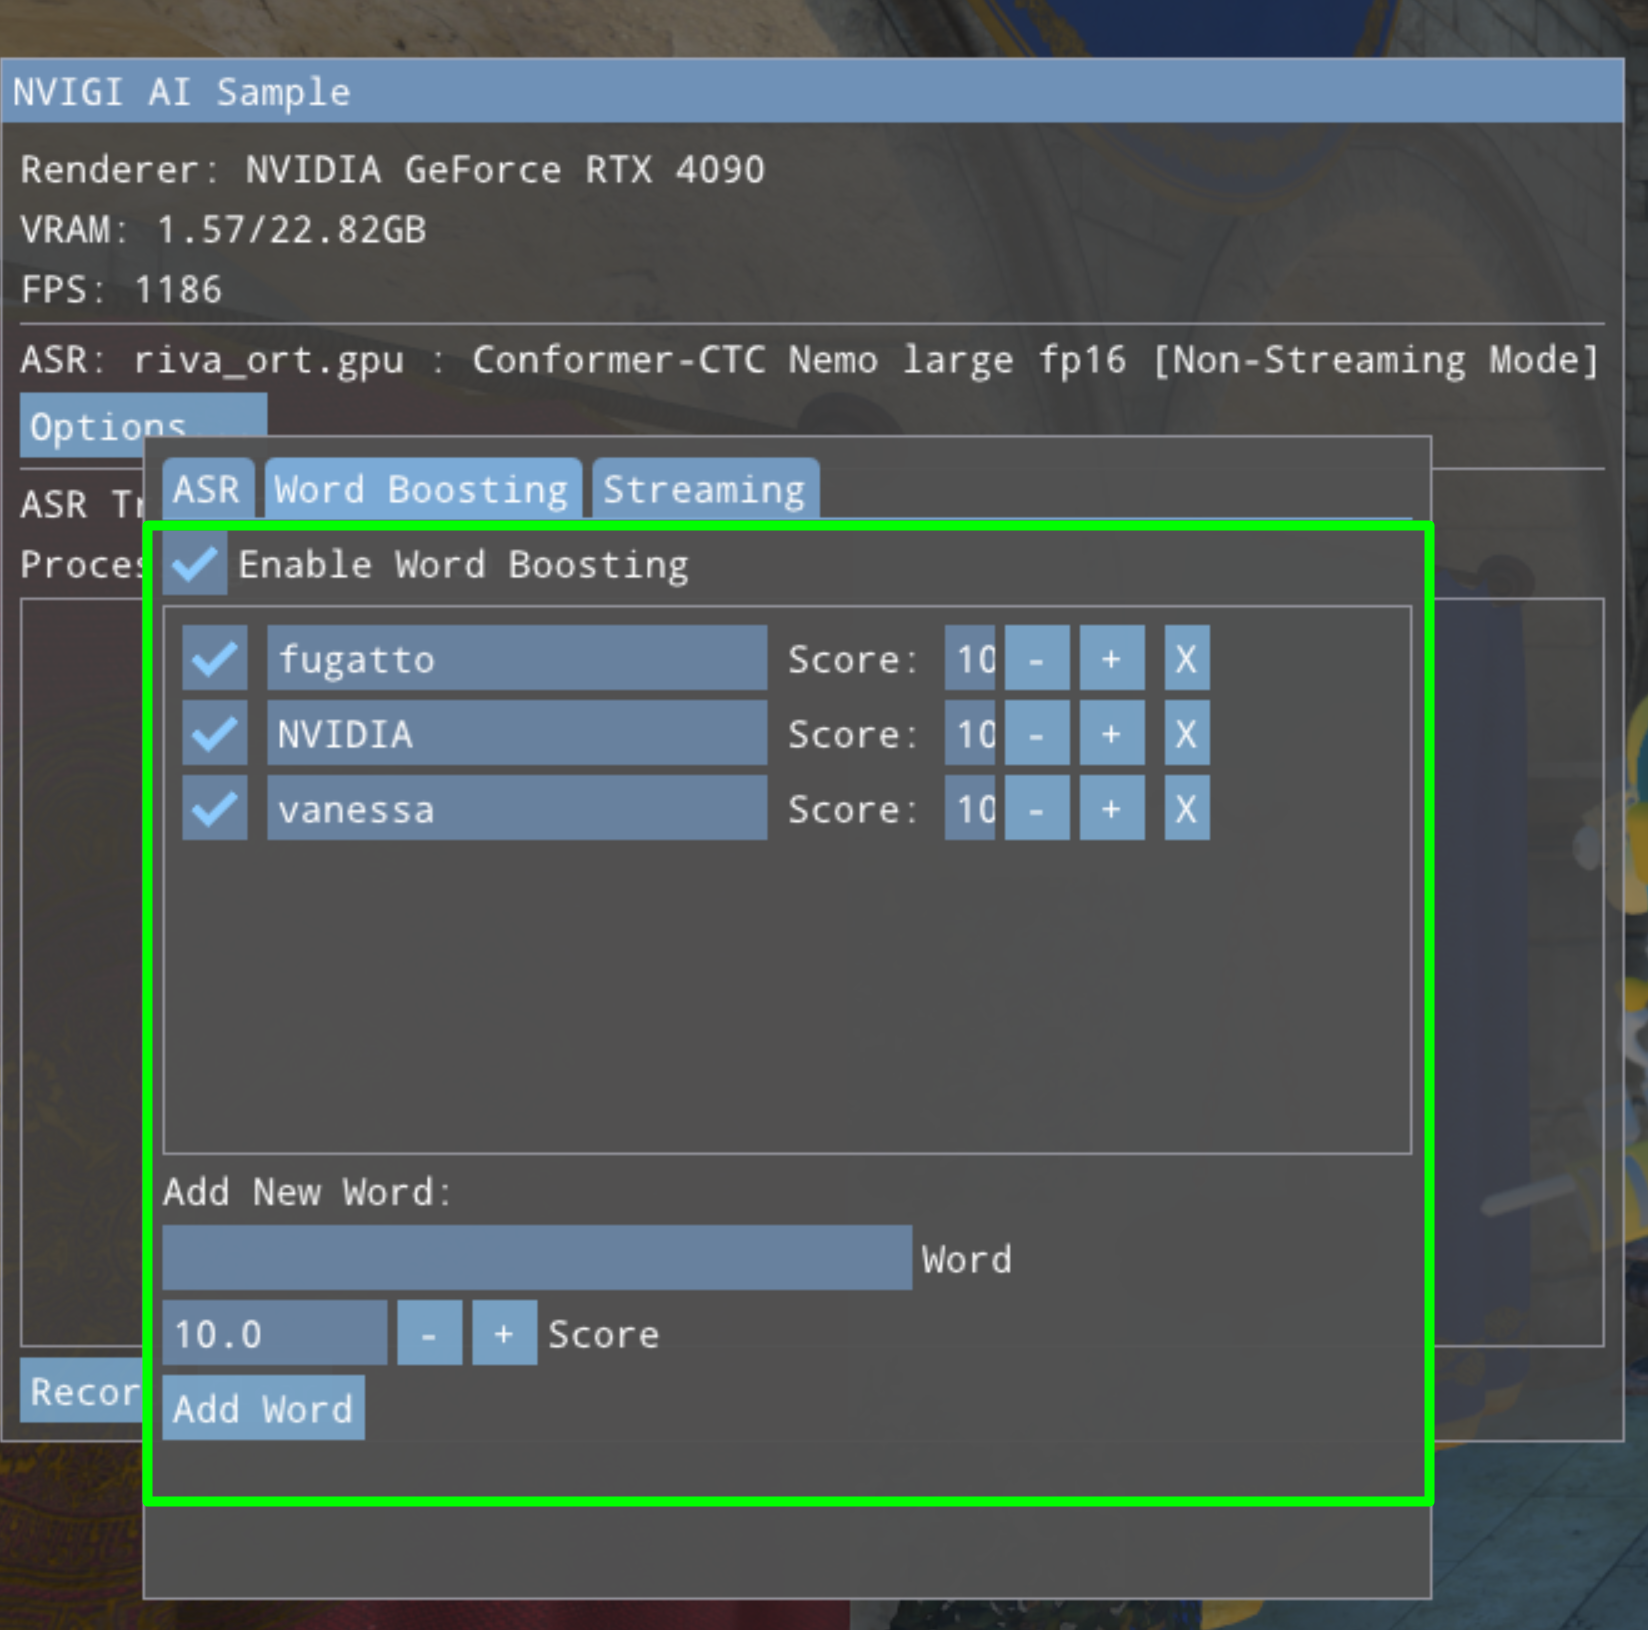Remove the NVIDIA word with X
The height and width of the screenshot is (1630, 1648).
pyautogui.click(x=1187, y=733)
